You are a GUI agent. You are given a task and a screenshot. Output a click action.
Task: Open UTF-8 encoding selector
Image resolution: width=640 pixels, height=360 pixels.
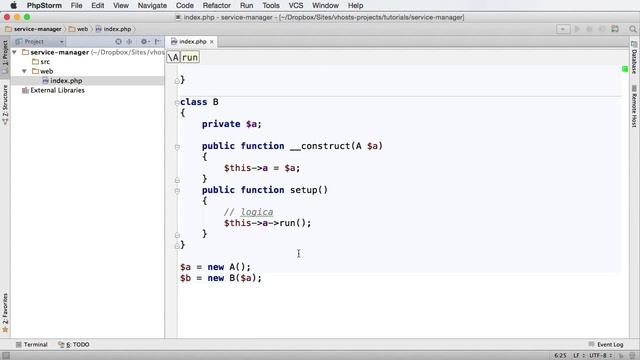point(601,356)
